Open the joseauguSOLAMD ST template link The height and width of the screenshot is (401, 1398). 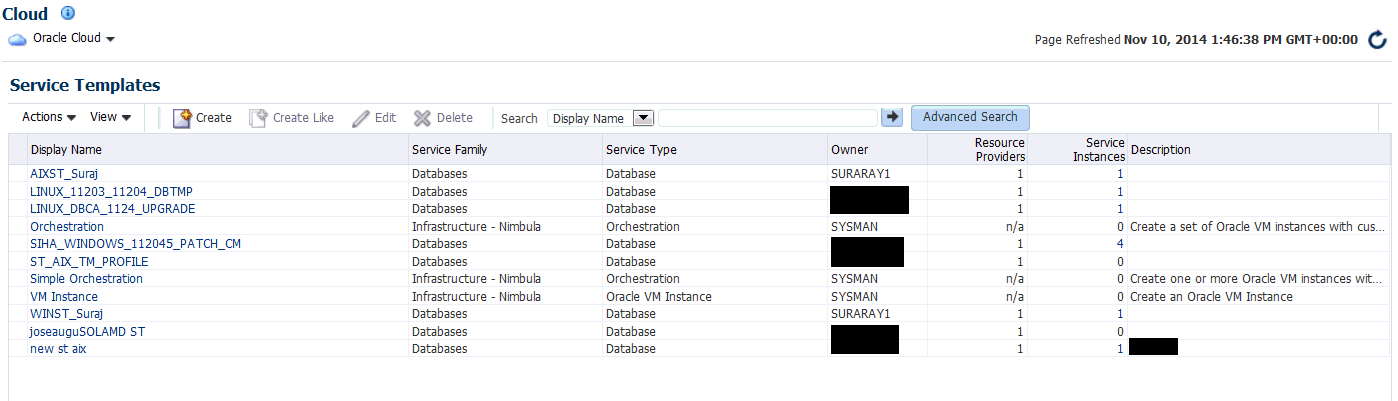pyautogui.click(x=88, y=331)
